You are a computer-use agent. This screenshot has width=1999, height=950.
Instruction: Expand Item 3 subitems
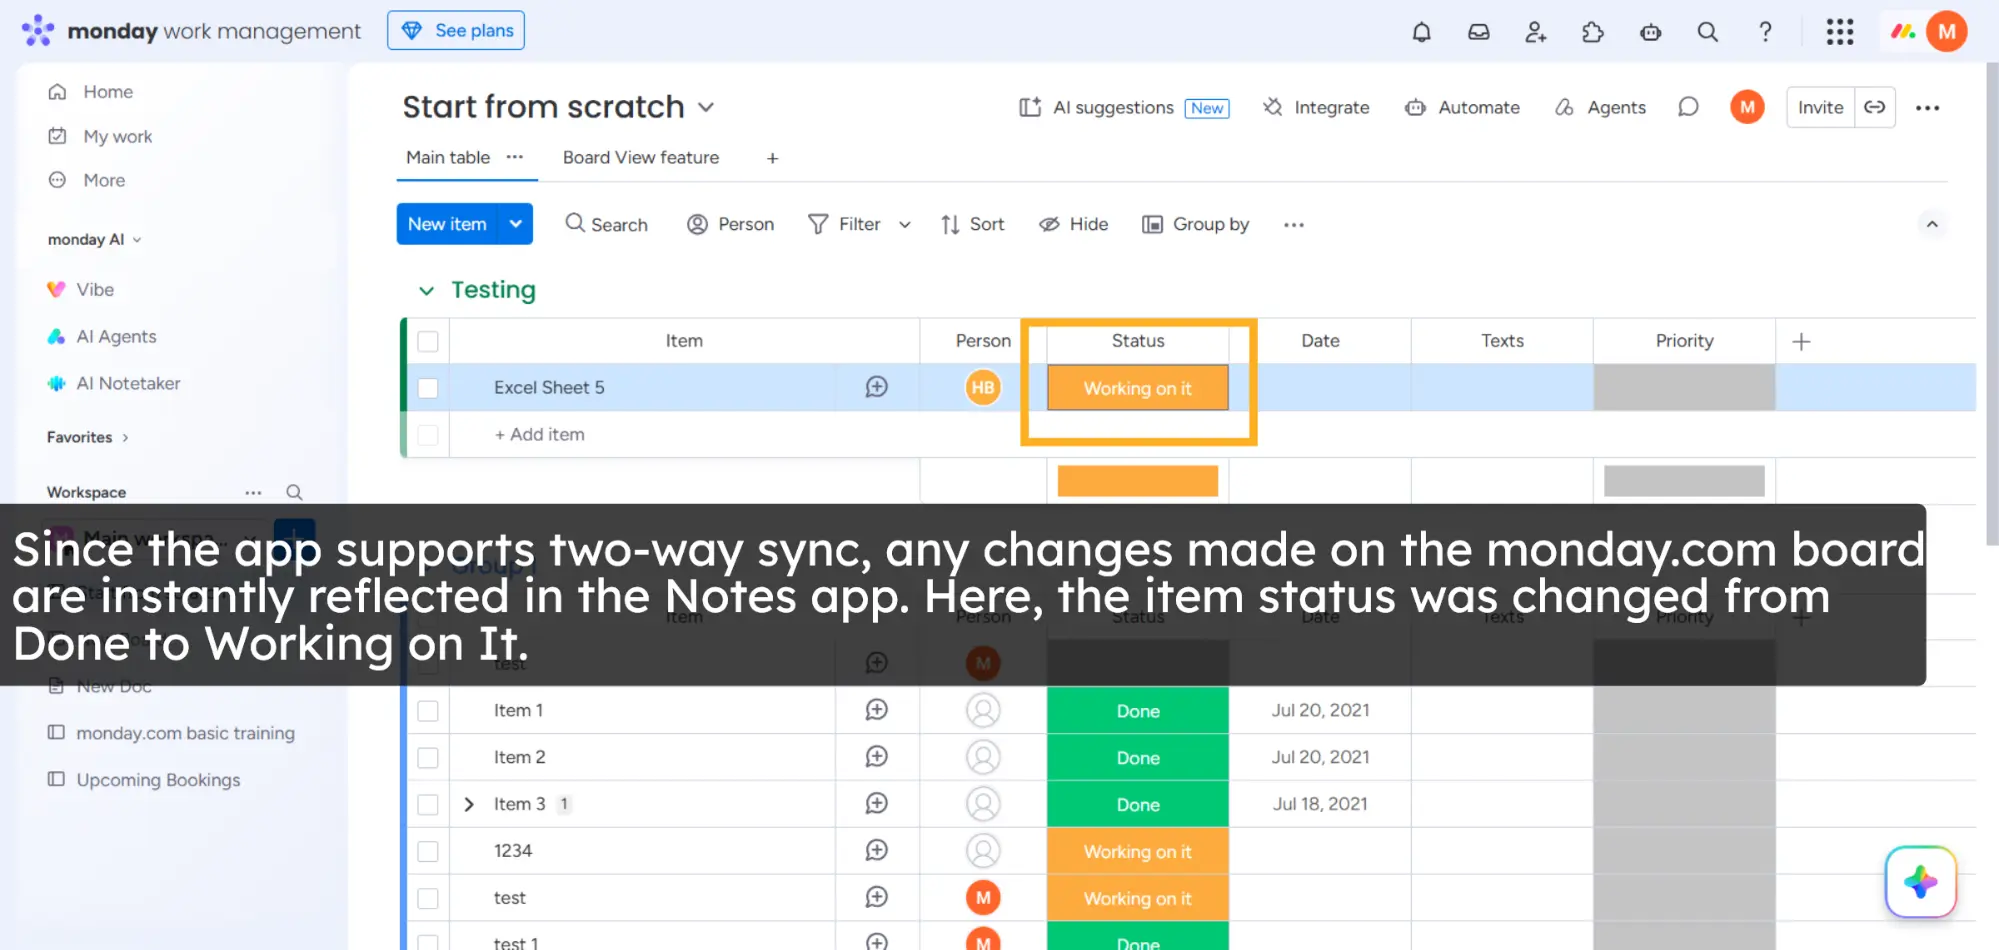click(469, 804)
